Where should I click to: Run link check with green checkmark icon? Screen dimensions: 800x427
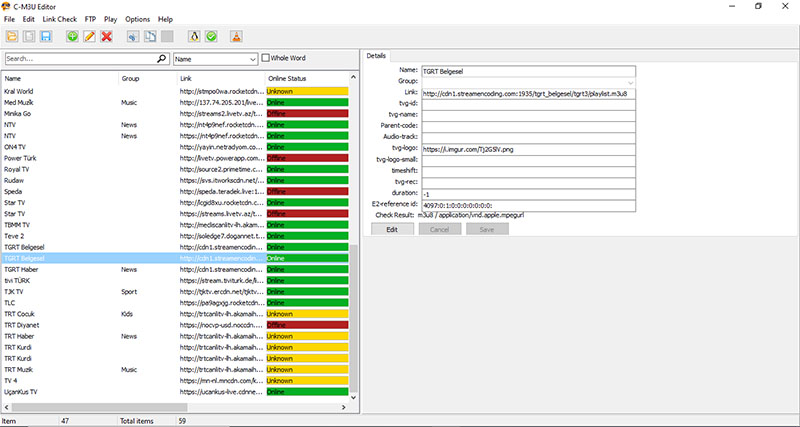coord(211,36)
